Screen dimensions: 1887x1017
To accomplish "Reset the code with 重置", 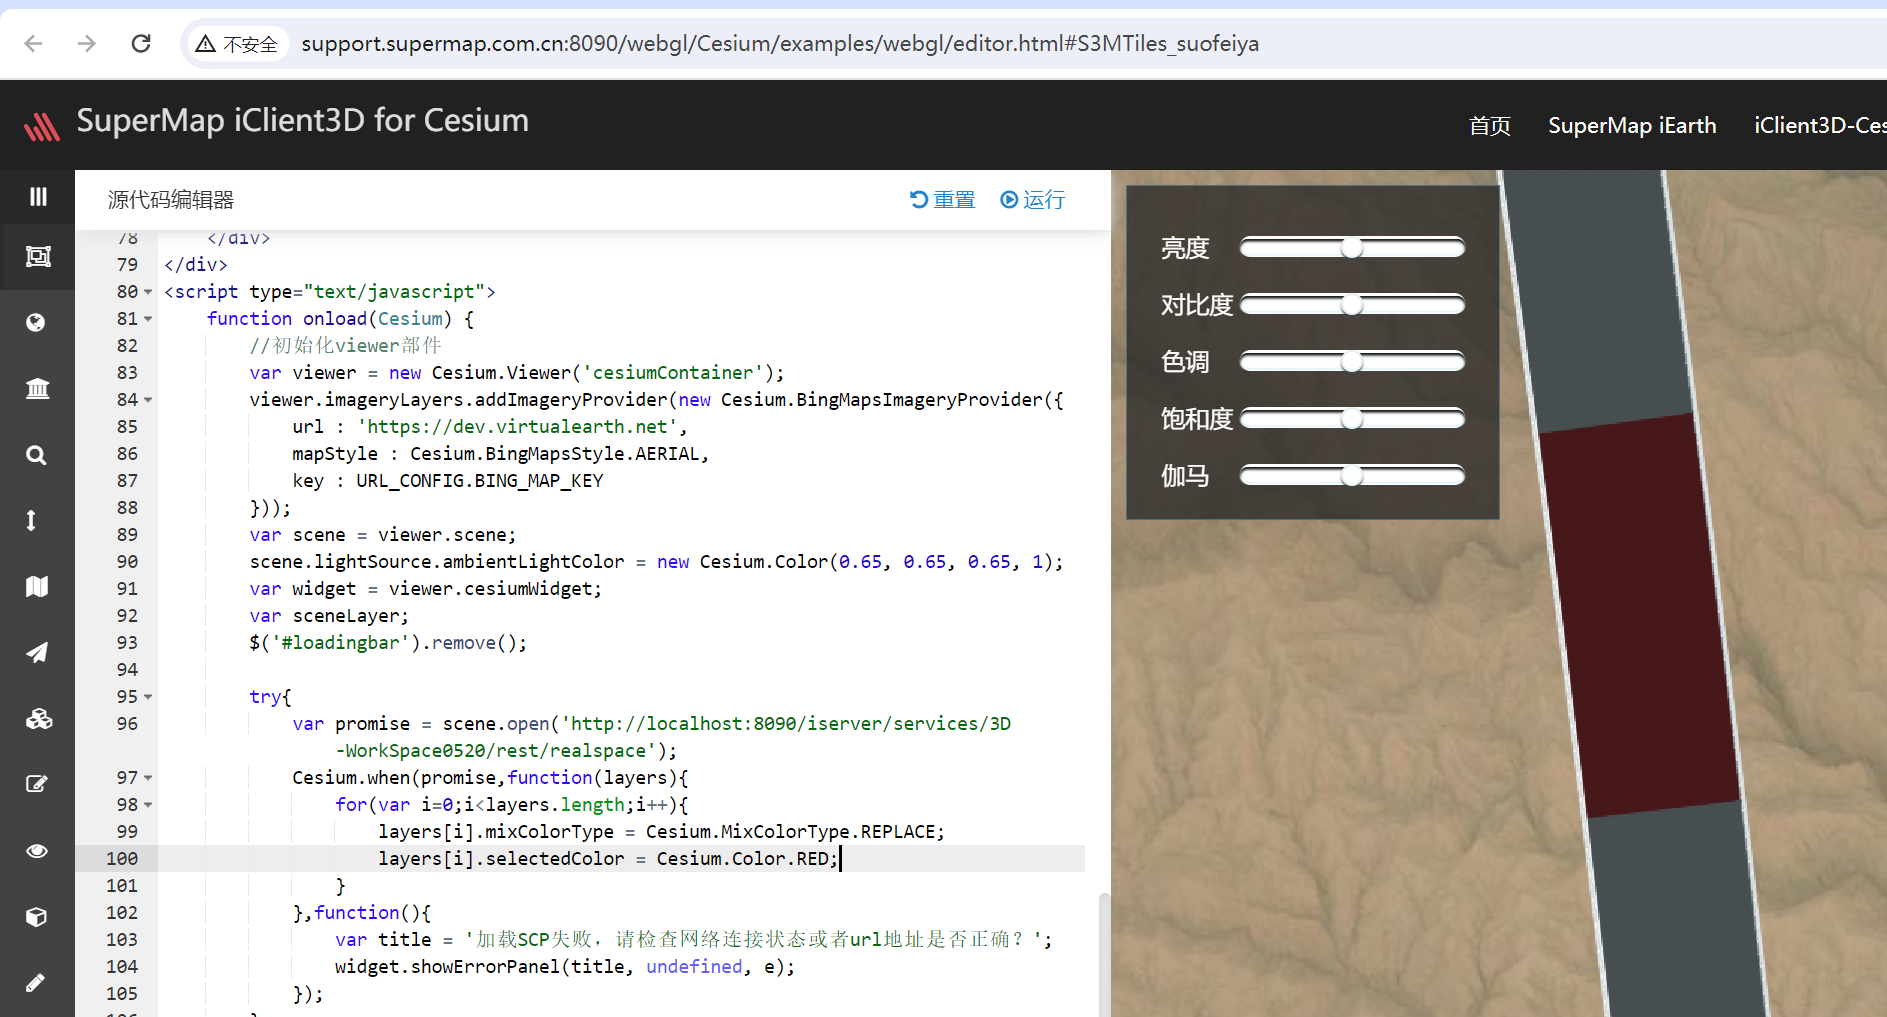I will (x=942, y=200).
